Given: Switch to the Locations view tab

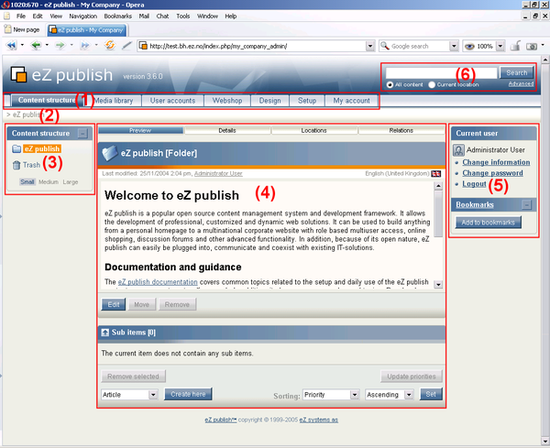Looking at the screenshot, I should point(314,131).
